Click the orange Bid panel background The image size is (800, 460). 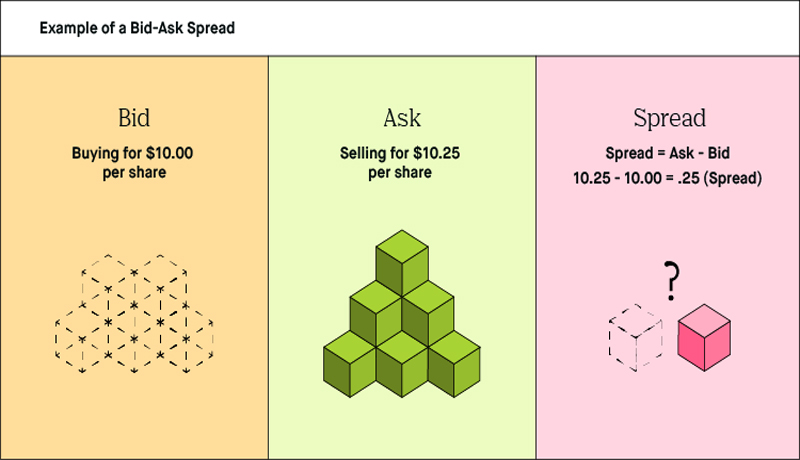point(134,408)
